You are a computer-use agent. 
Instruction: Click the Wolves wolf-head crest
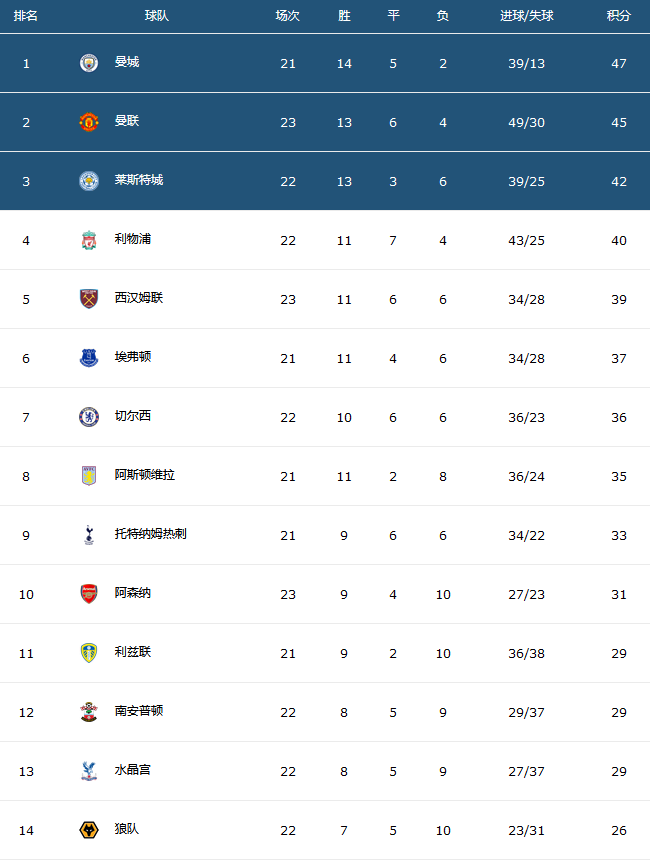[89, 830]
